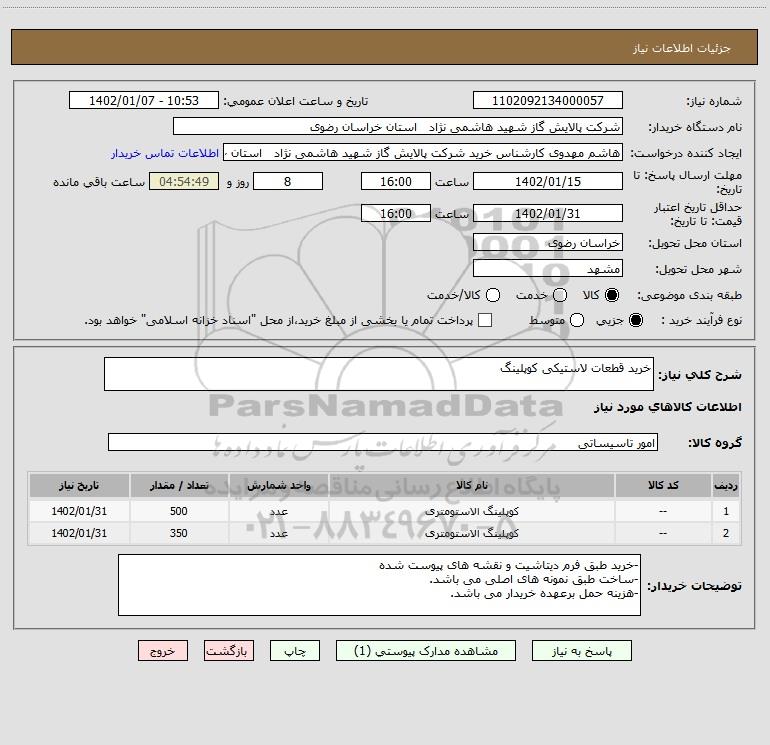
Task: Click the تعداد / مقدار column header
Action: coord(179,485)
